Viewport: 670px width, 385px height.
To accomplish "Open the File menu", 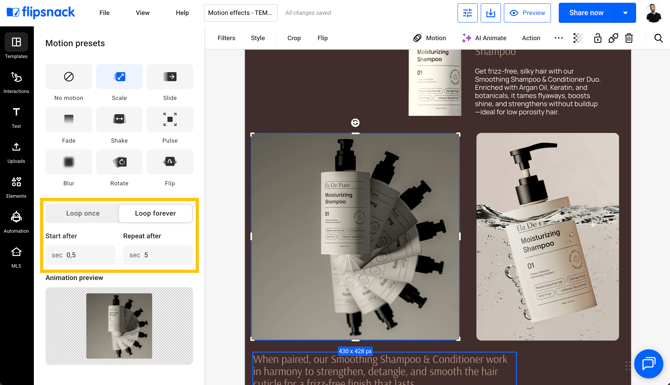I will [x=104, y=13].
